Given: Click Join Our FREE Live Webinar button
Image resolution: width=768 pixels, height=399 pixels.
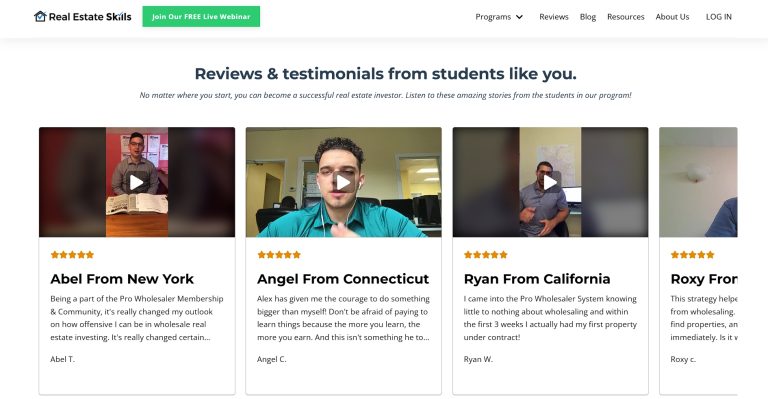Looking at the screenshot, I should 201,17.
